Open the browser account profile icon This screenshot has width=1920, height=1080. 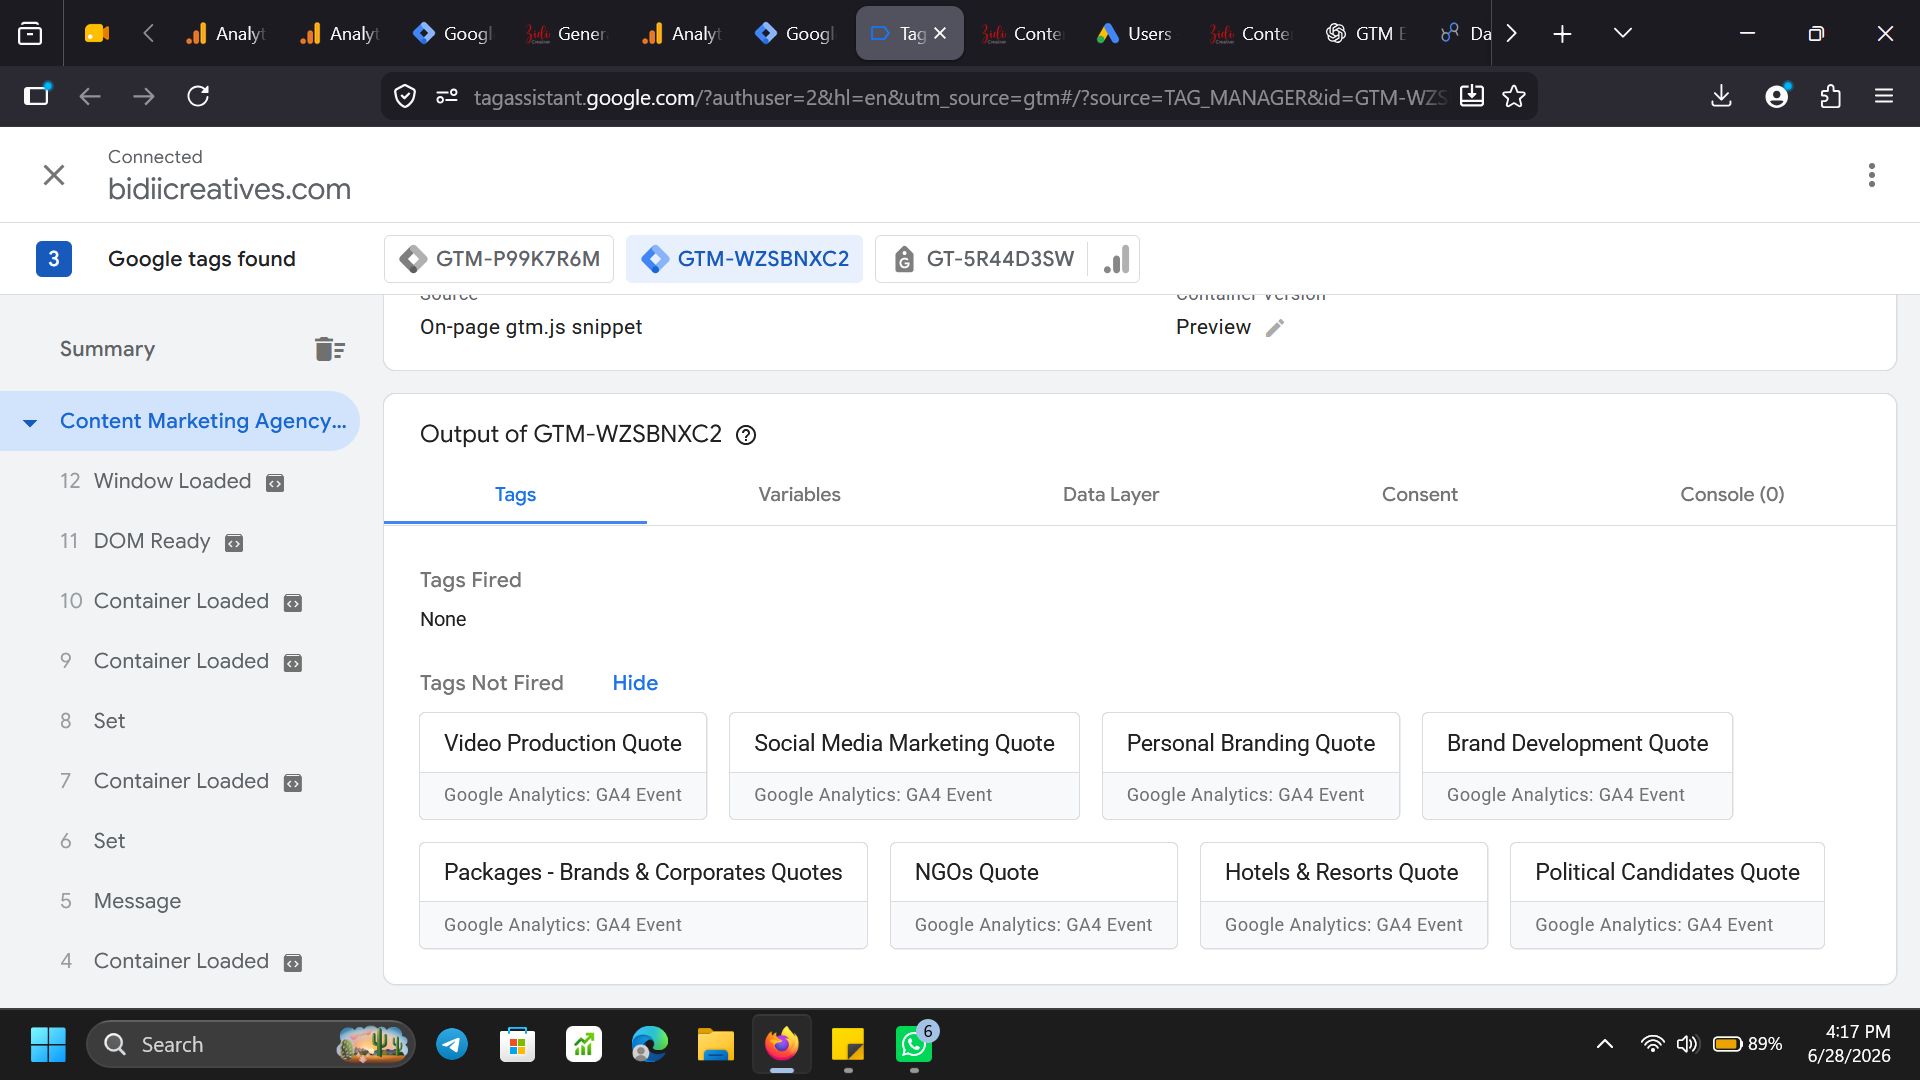(x=1777, y=96)
